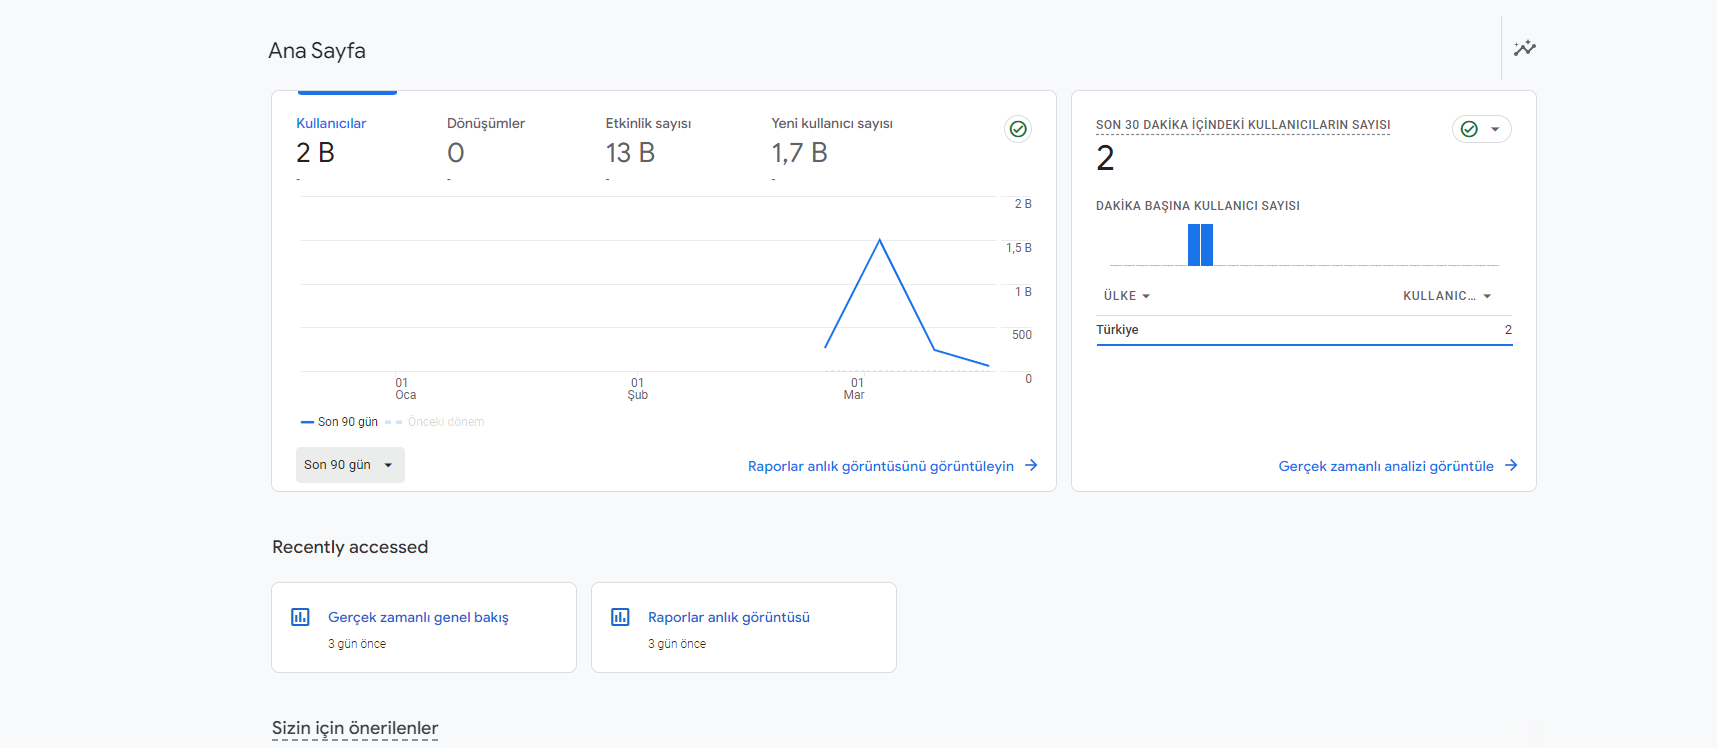Click arrow icon next to Raporlar anlık görüntüsünü görüntüleyin

point(1031,465)
